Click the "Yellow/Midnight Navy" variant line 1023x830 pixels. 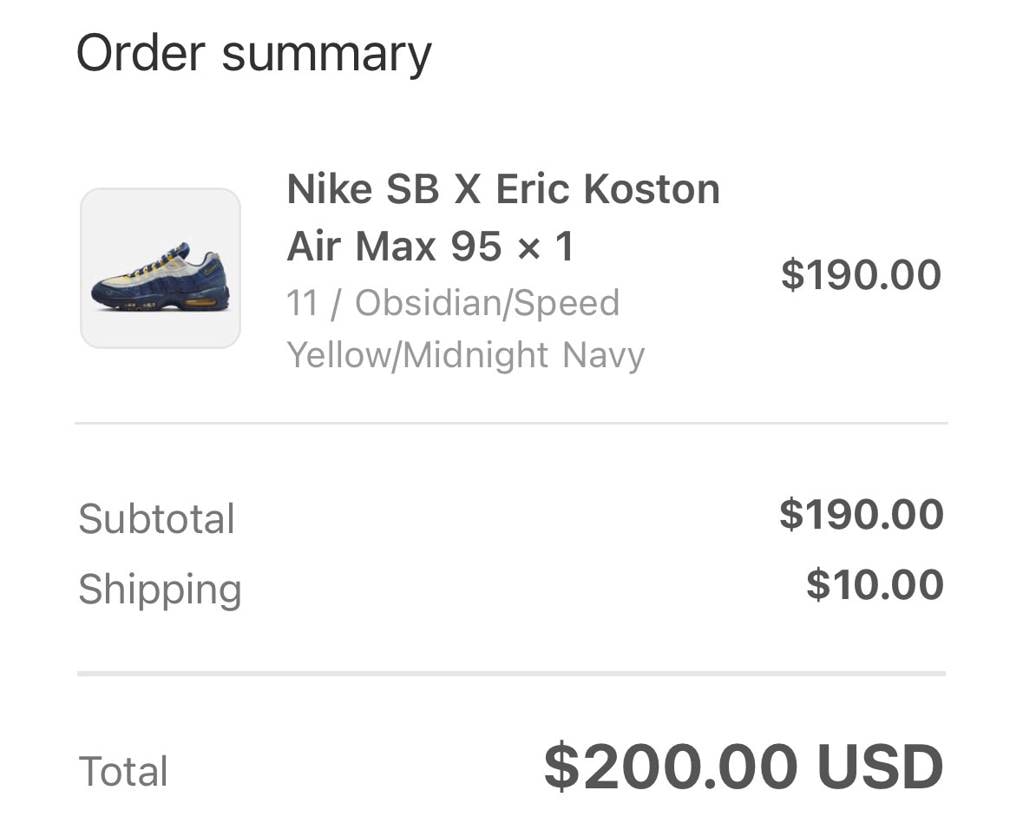click(x=466, y=354)
